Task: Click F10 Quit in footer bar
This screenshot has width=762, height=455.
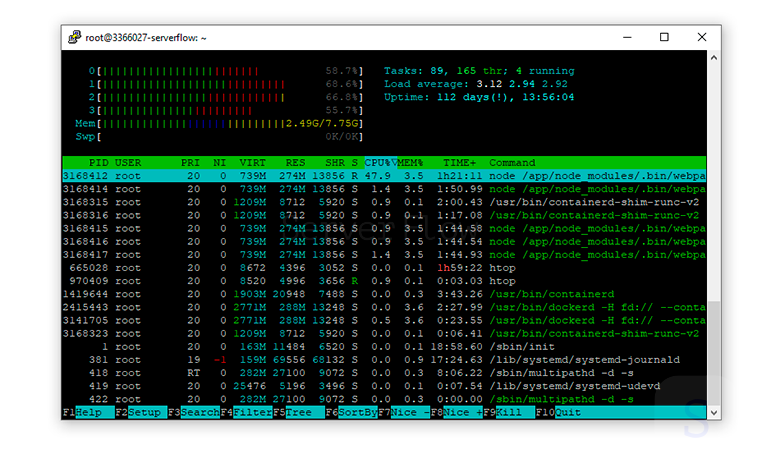Action: click(558, 413)
